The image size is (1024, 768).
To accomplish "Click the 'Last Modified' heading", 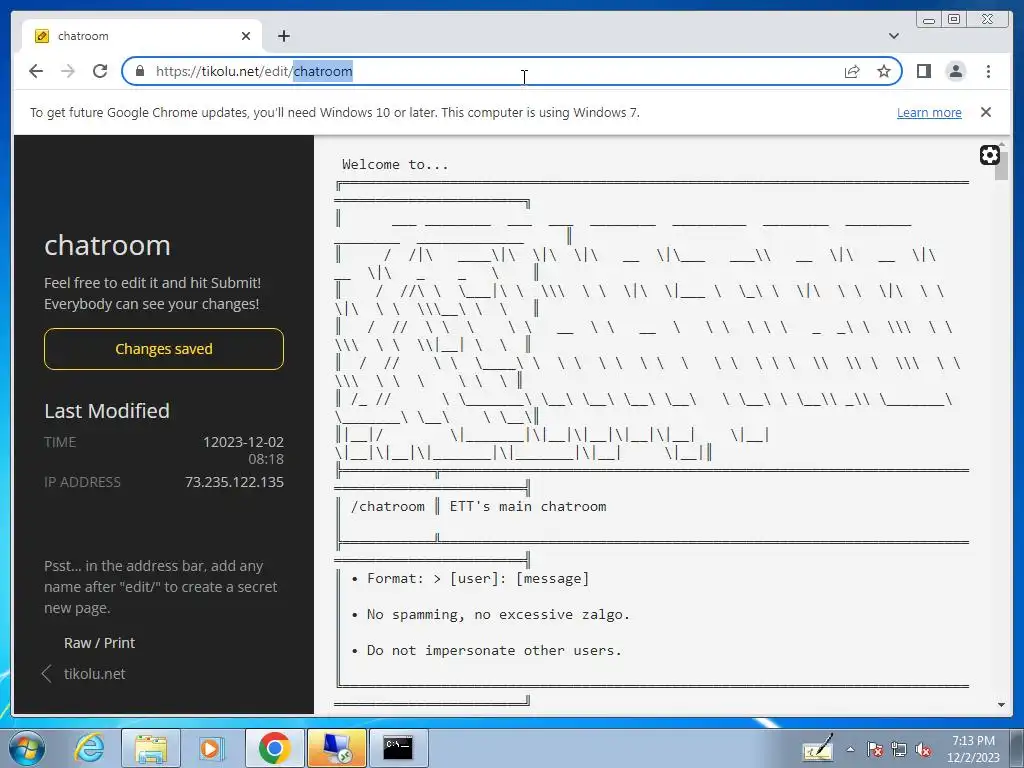I will tap(107, 411).
